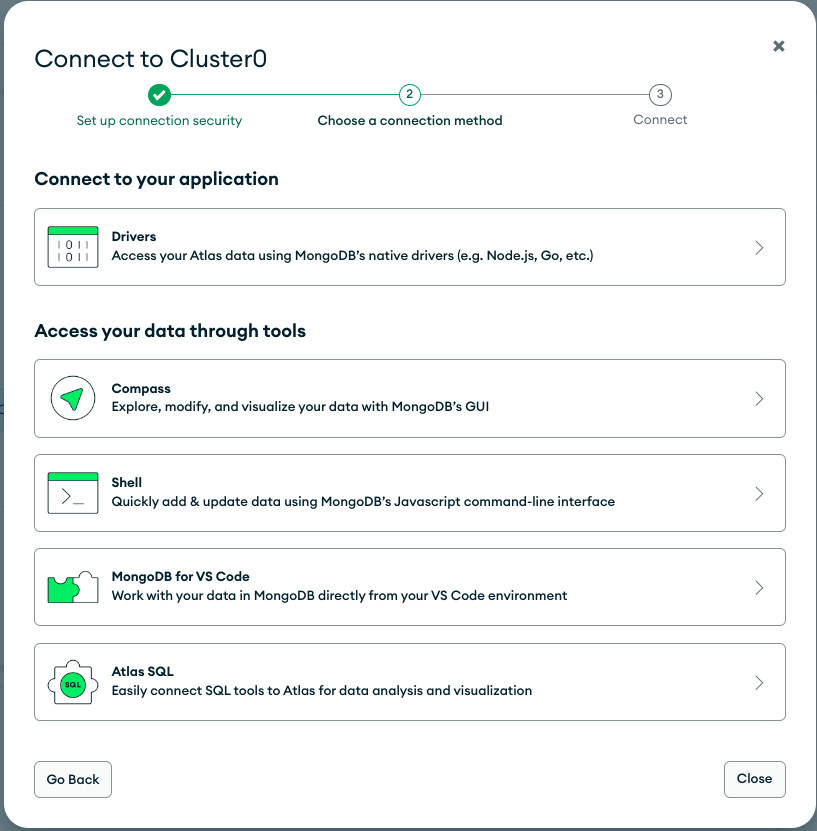
Task: Click the Go Back button
Action: tap(73, 779)
